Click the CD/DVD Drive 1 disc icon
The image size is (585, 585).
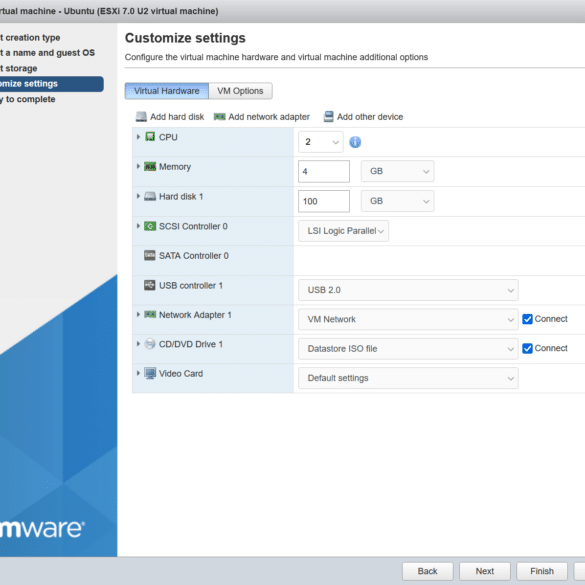[x=150, y=344]
